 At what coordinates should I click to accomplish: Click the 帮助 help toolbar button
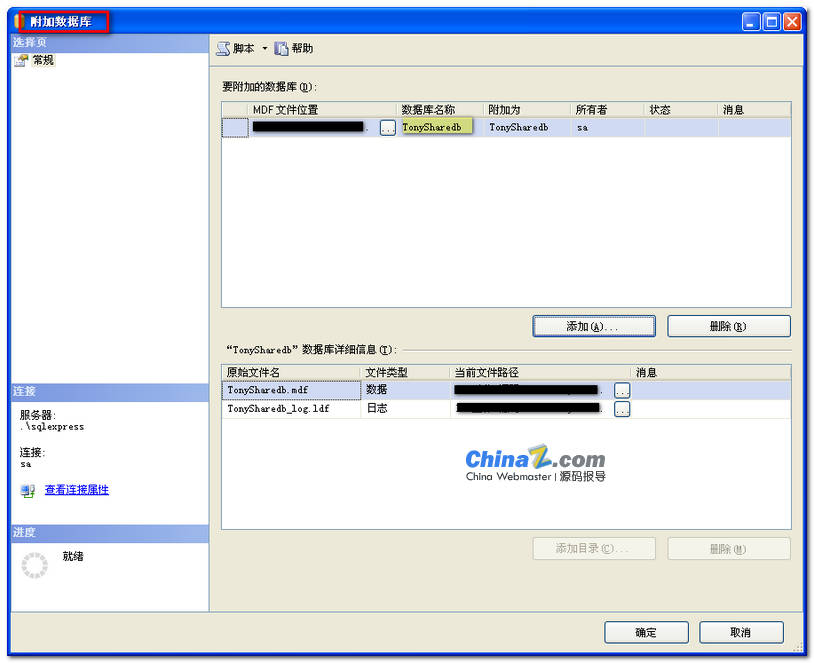(294, 48)
